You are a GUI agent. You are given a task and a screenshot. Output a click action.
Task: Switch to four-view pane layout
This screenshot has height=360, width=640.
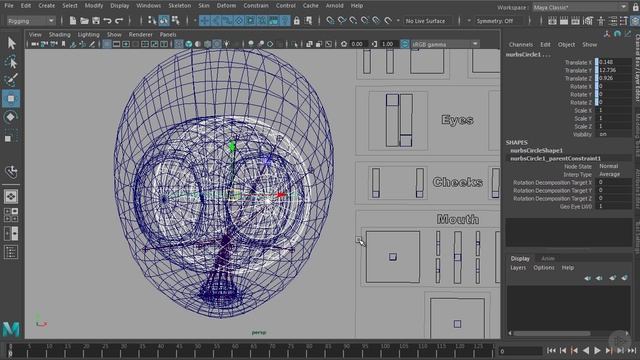point(11,215)
